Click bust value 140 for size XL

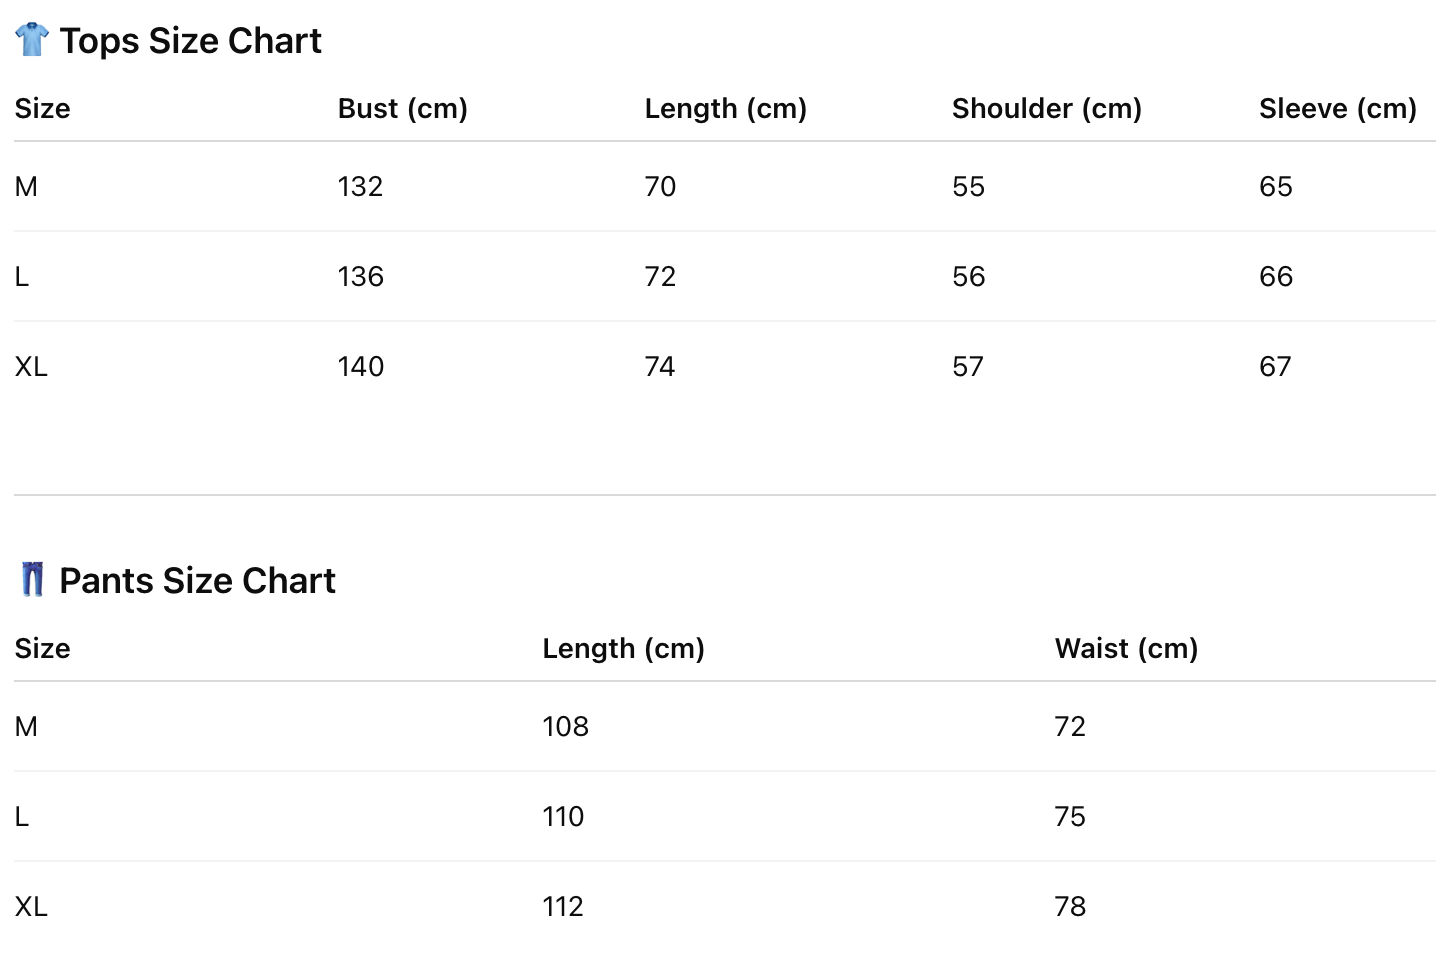(x=360, y=366)
